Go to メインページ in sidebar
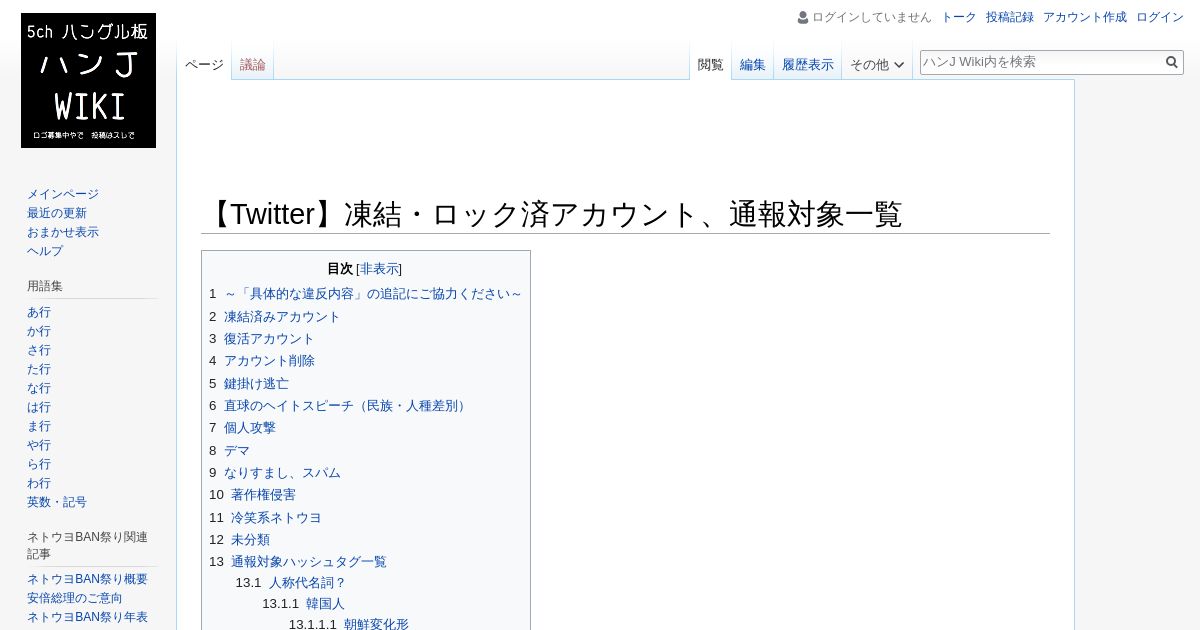Image resolution: width=1200 pixels, height=630 pixels. click(x=63, y=194)
